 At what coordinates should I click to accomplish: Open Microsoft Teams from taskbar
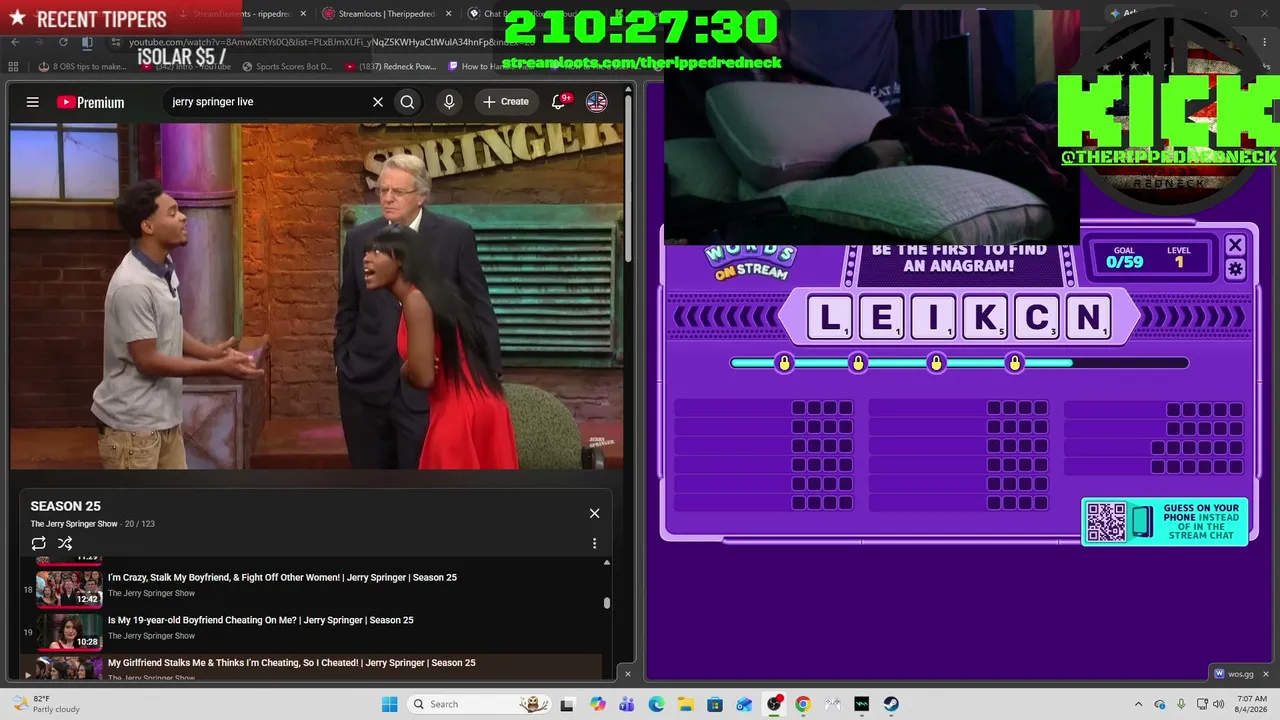[x=627, y=704]
